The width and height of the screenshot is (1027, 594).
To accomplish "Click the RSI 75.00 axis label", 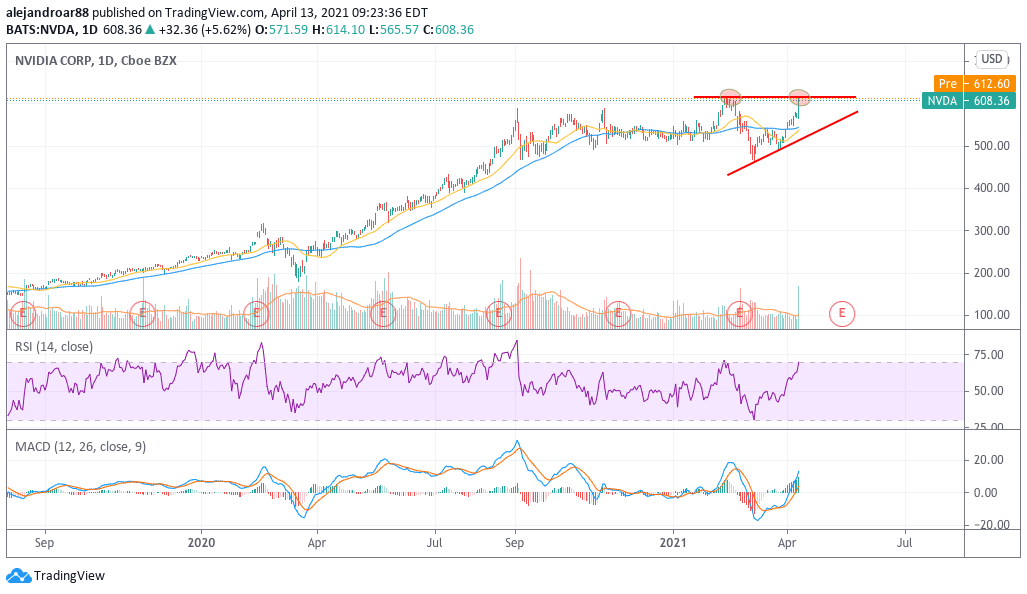I will [989, 355].
